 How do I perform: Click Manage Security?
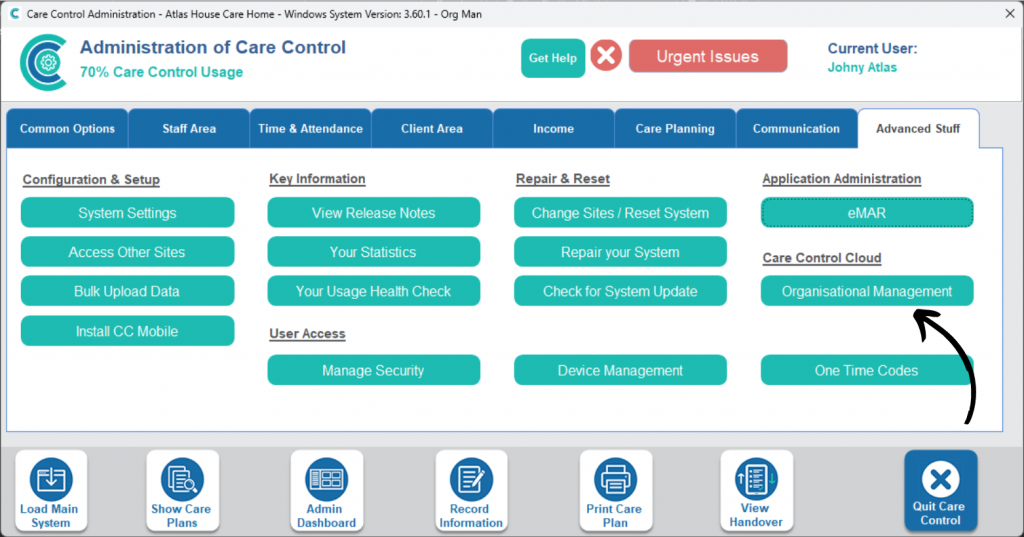click(x=374, y=370)
